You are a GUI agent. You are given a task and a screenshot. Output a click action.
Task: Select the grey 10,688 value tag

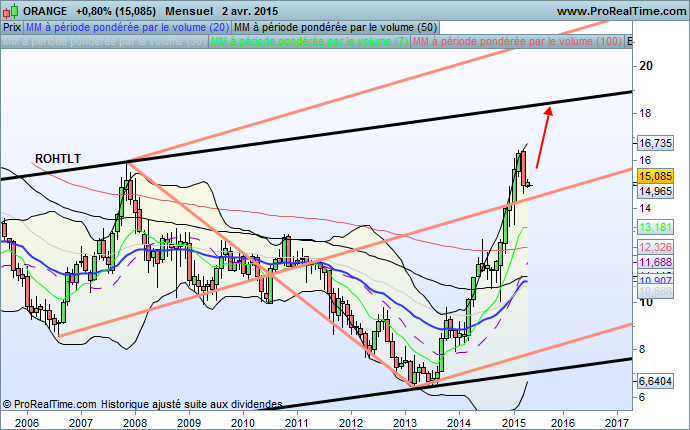tap(655, 291)
